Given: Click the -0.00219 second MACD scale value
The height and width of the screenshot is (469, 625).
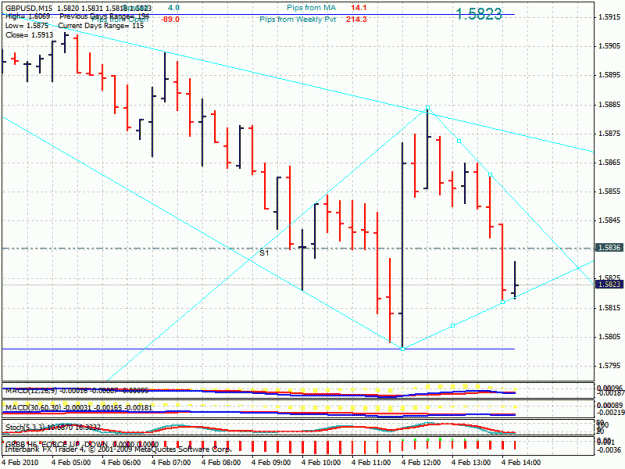Looking at the screenshot, I should (x=610, y=413).
